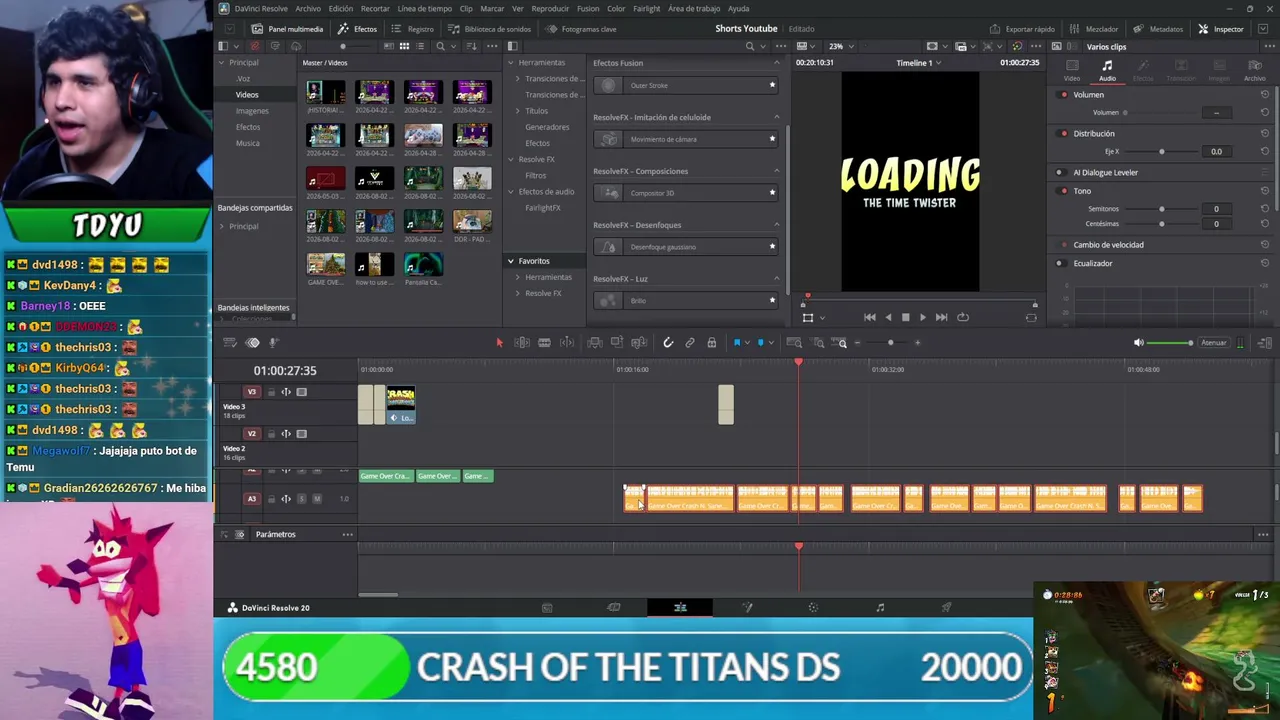Image resolution: width=1280 pixels, height=720 pixels.
Task: Open the Edición menu
Action: pos(341,9)
